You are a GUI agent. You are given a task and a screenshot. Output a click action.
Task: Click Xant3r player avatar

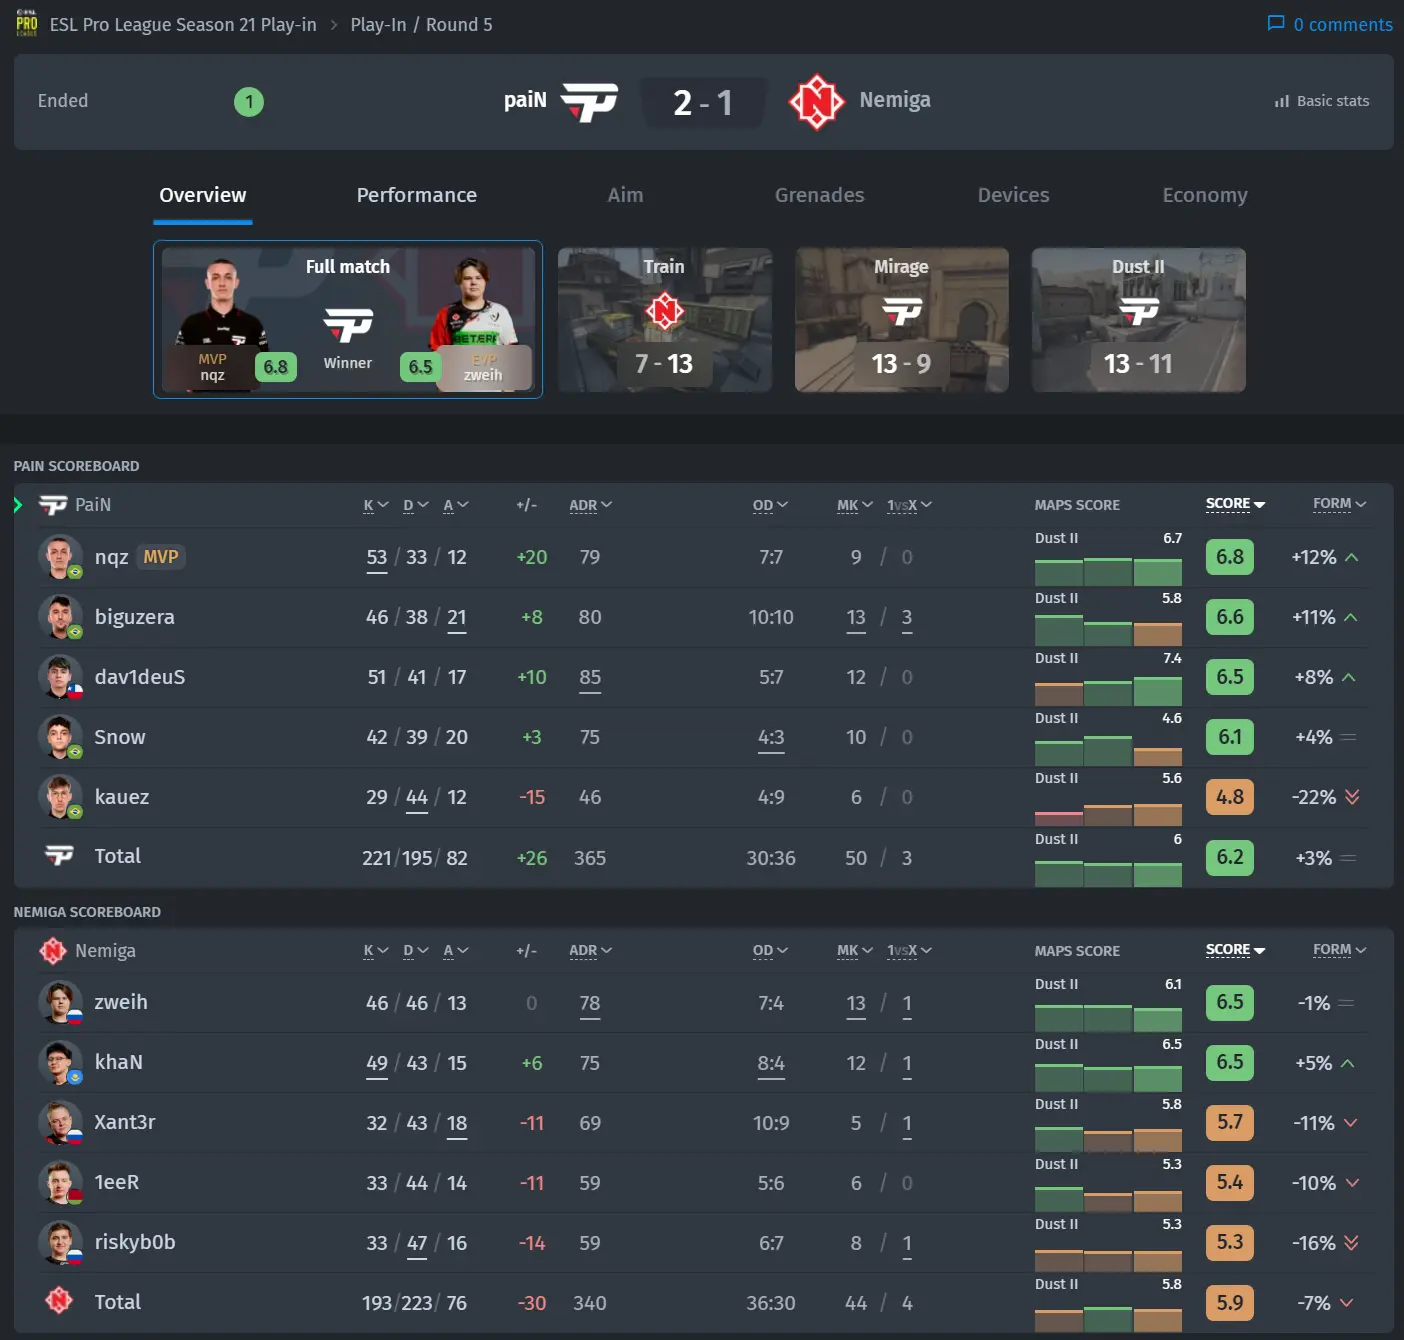pos(60,1122)
